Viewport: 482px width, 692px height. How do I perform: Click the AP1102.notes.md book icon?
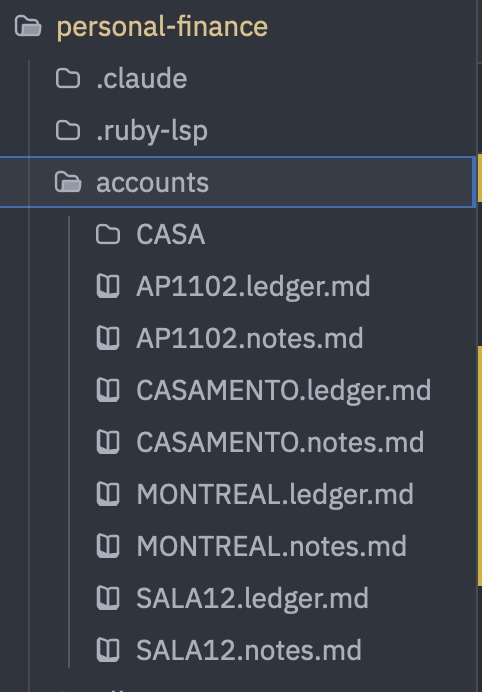tap(108, 338)
